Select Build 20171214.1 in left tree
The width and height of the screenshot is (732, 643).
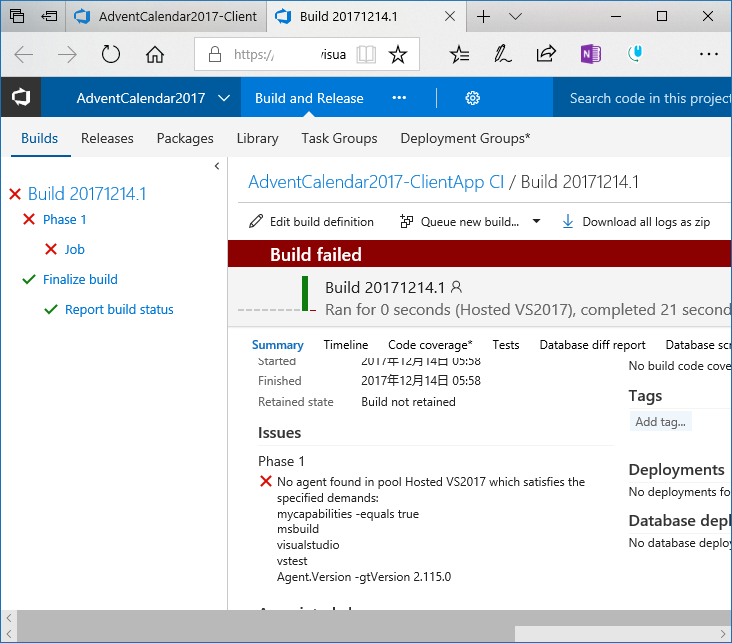87,194
